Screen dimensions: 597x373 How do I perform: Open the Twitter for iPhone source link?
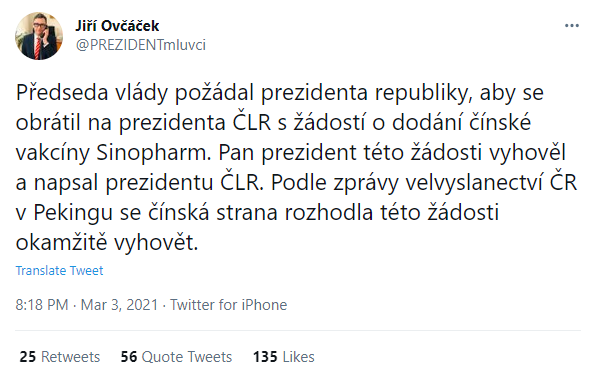[x=228, y=305]
